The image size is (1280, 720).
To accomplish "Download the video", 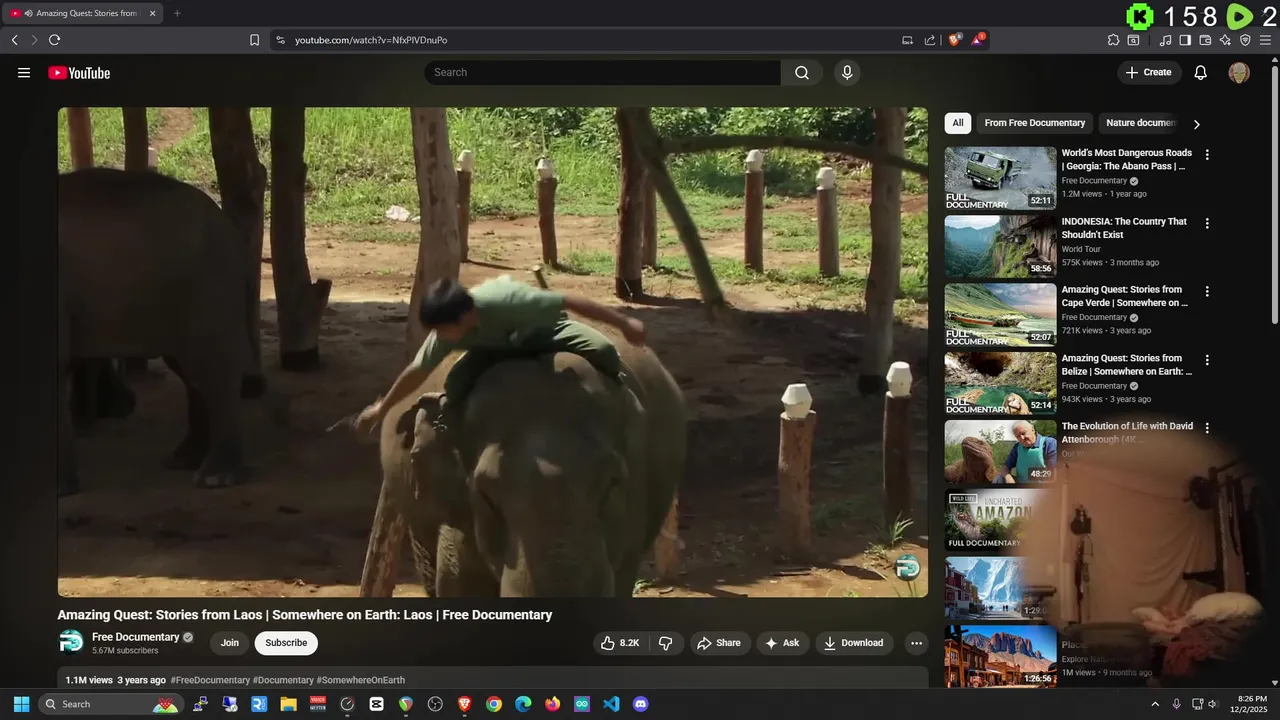I will click(854, 643).
